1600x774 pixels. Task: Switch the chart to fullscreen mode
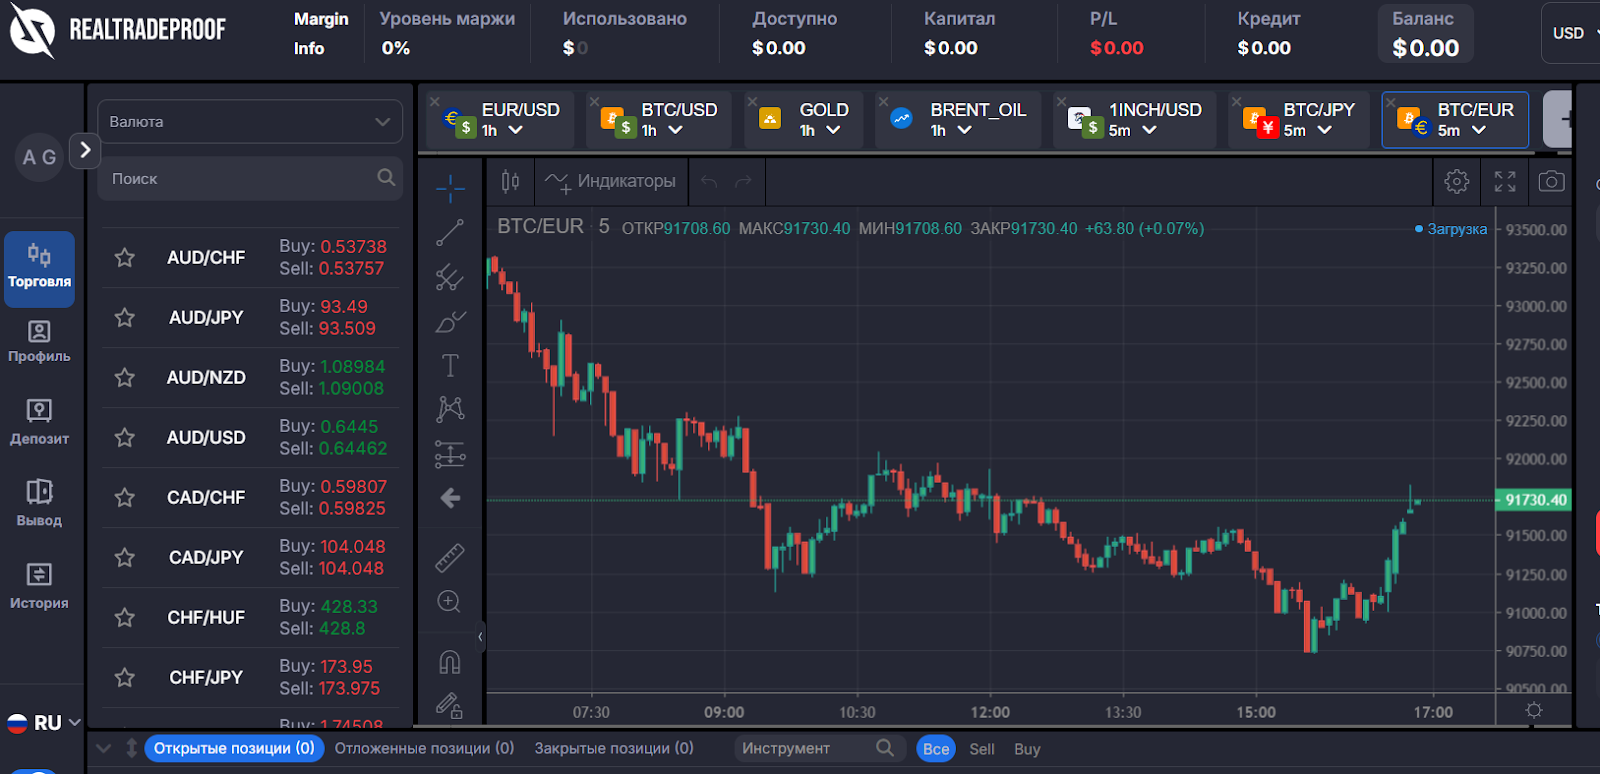(x=1505, y=181)
